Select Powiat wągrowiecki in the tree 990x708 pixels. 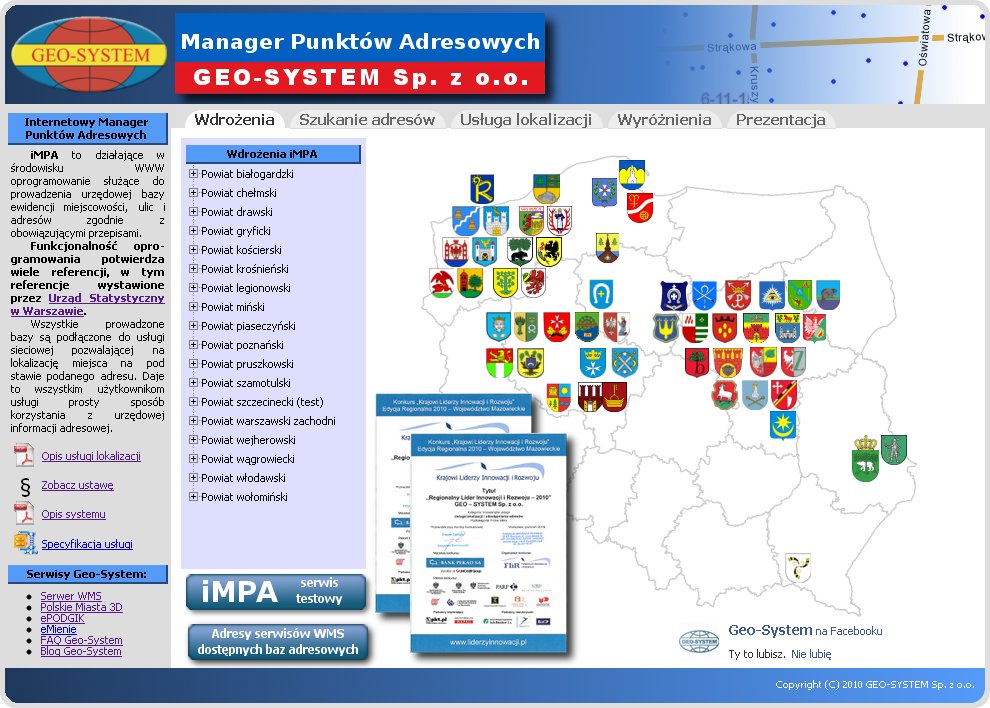[x=248, y=459]
